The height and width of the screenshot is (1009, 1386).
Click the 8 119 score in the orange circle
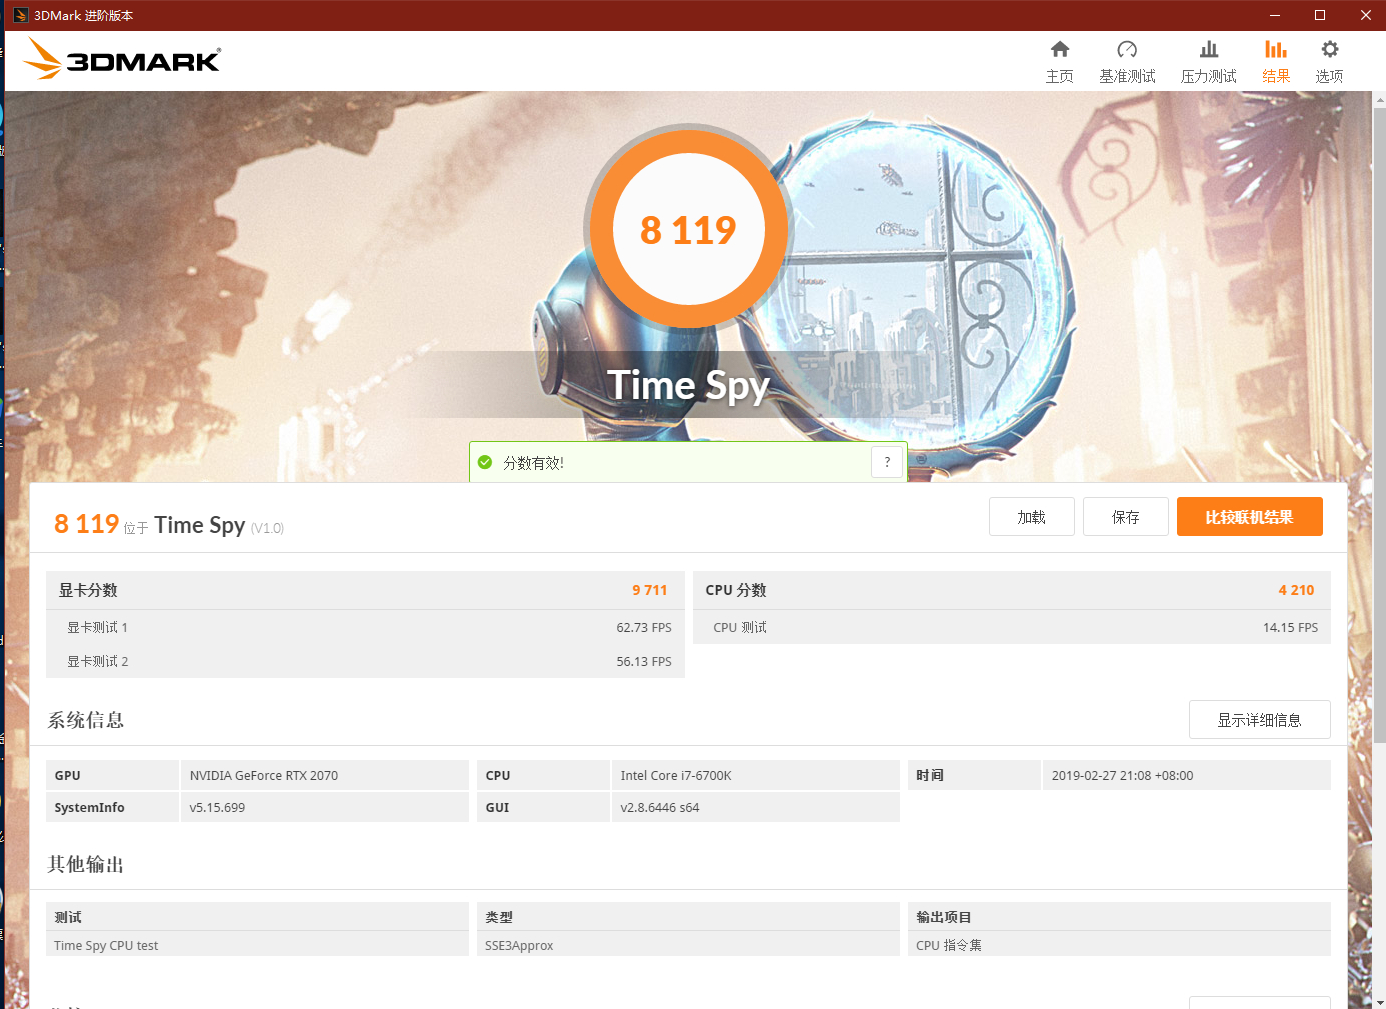688,230
